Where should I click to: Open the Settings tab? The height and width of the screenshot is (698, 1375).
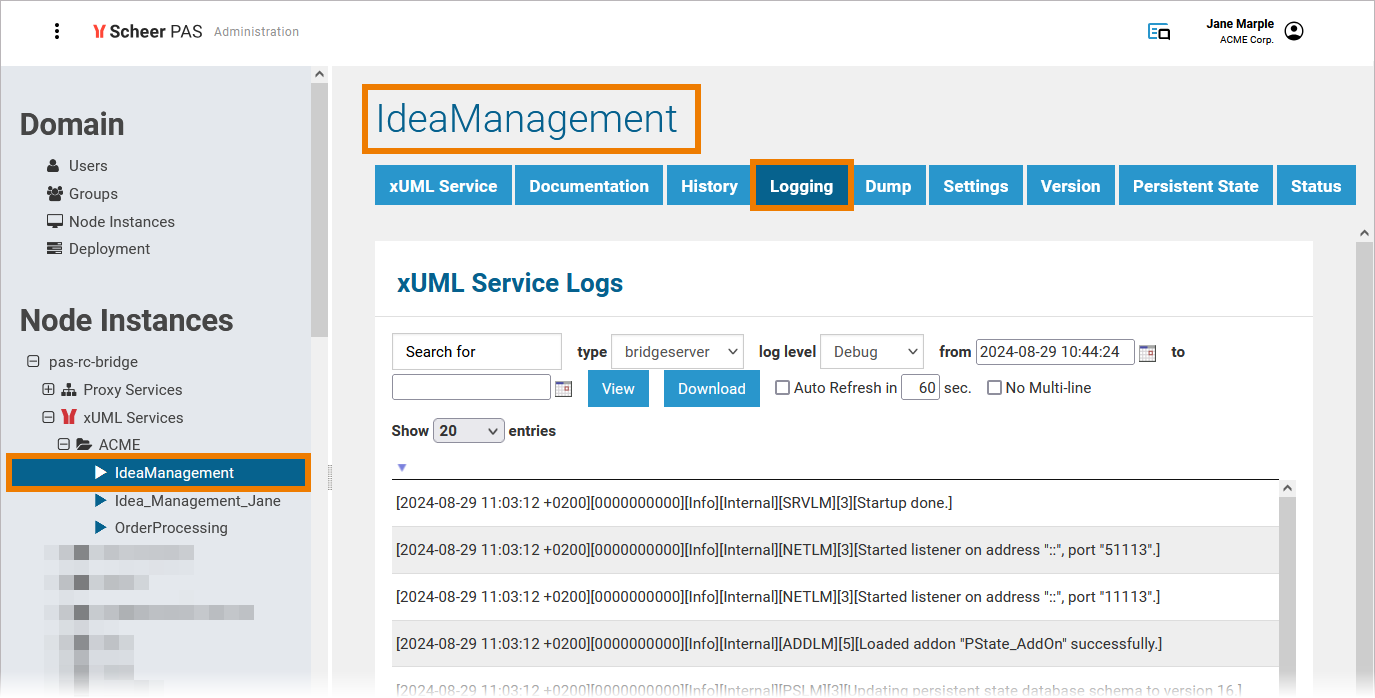975,186
